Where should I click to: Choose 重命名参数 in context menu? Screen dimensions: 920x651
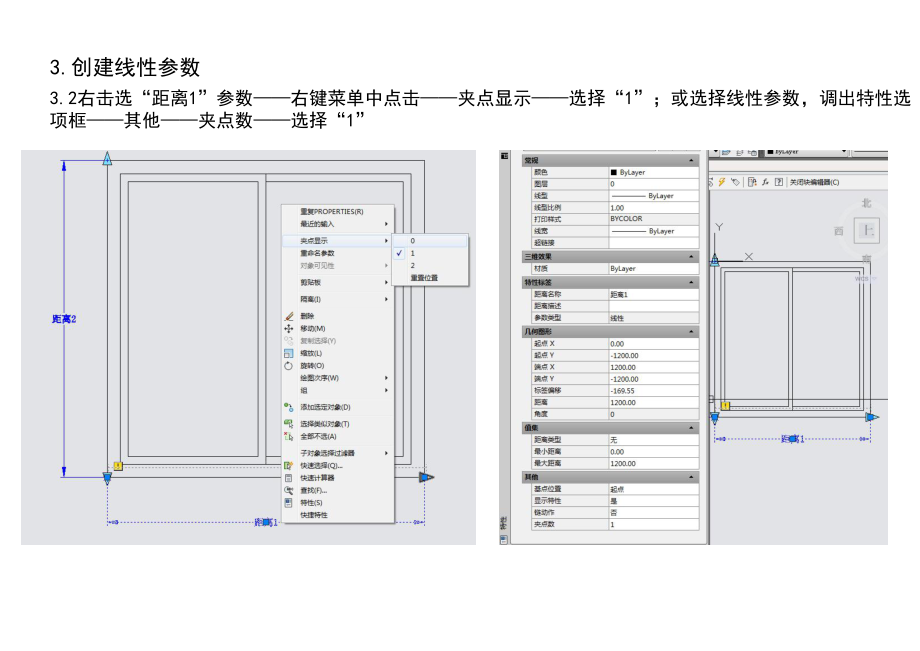337,253
